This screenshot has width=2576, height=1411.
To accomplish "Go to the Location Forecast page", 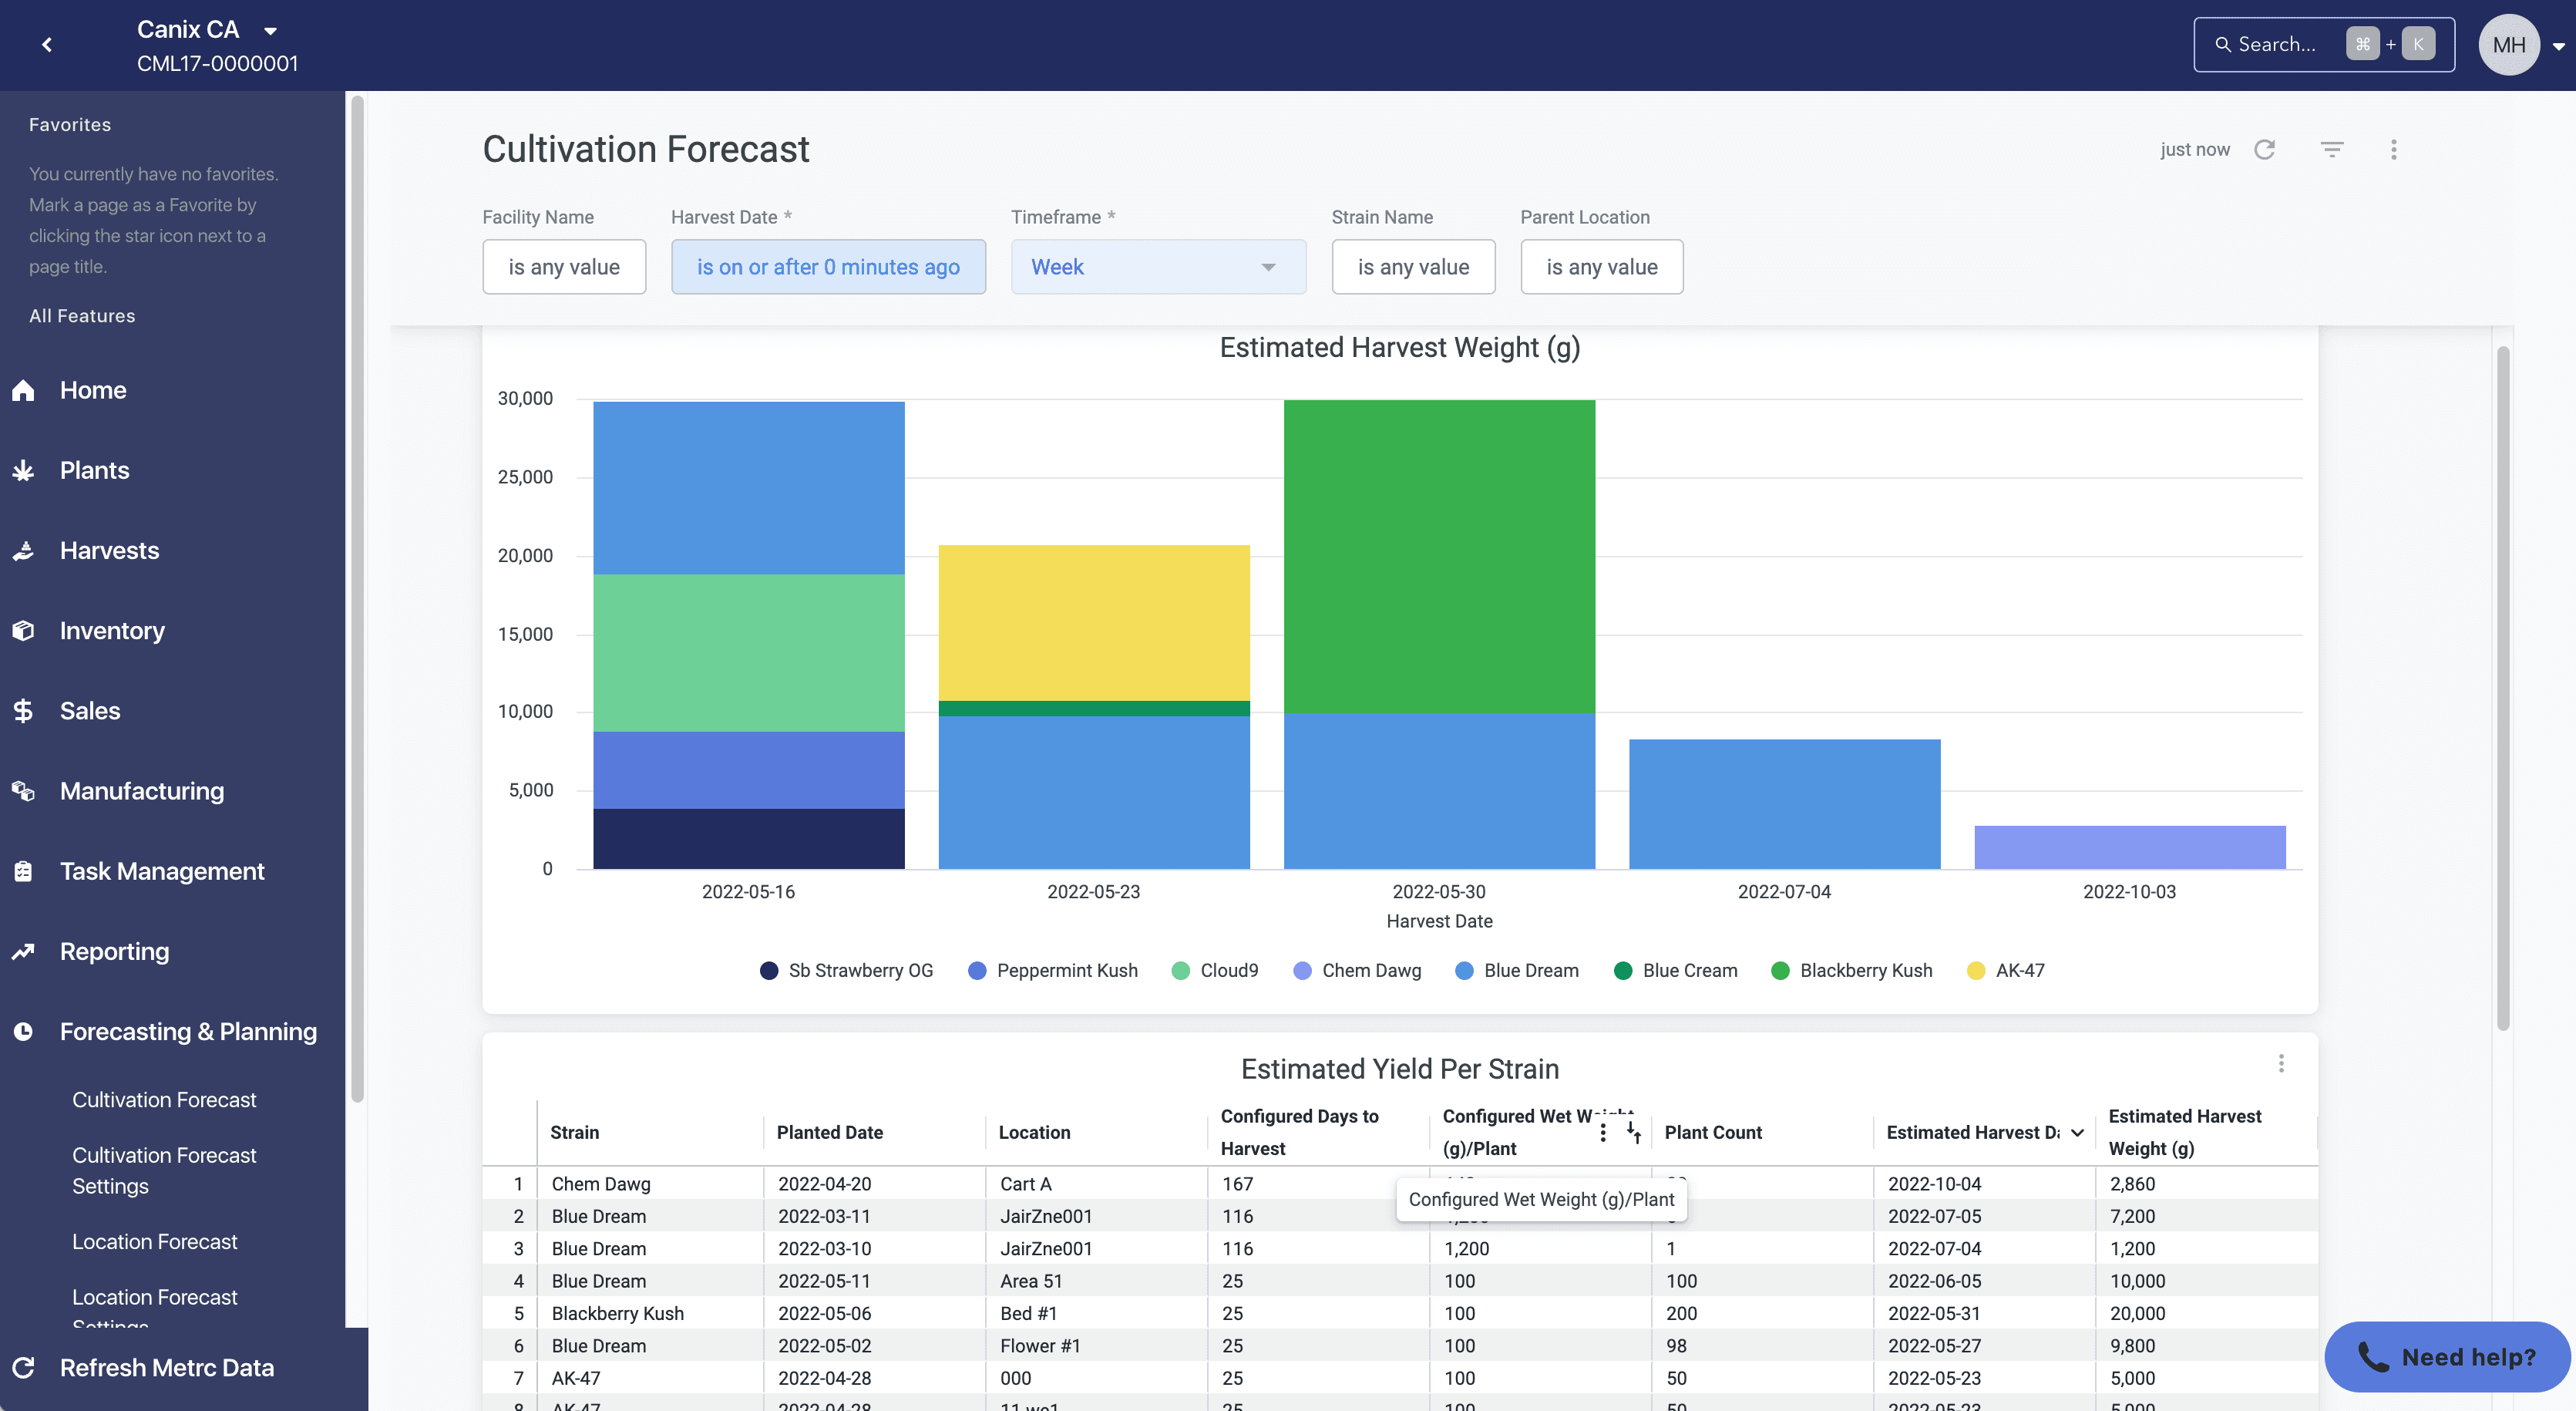I will click(x=155, y=1241).
